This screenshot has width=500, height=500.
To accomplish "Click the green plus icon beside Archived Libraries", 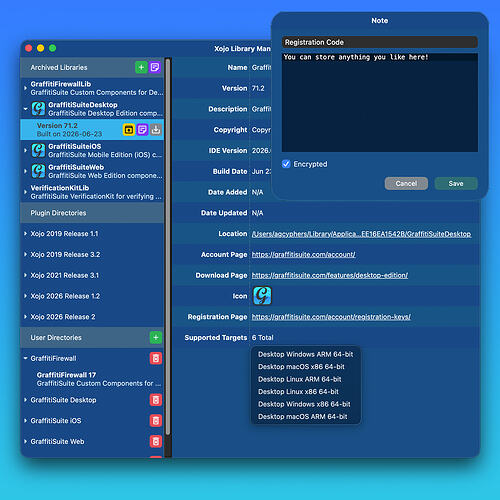I will point(141,67).
